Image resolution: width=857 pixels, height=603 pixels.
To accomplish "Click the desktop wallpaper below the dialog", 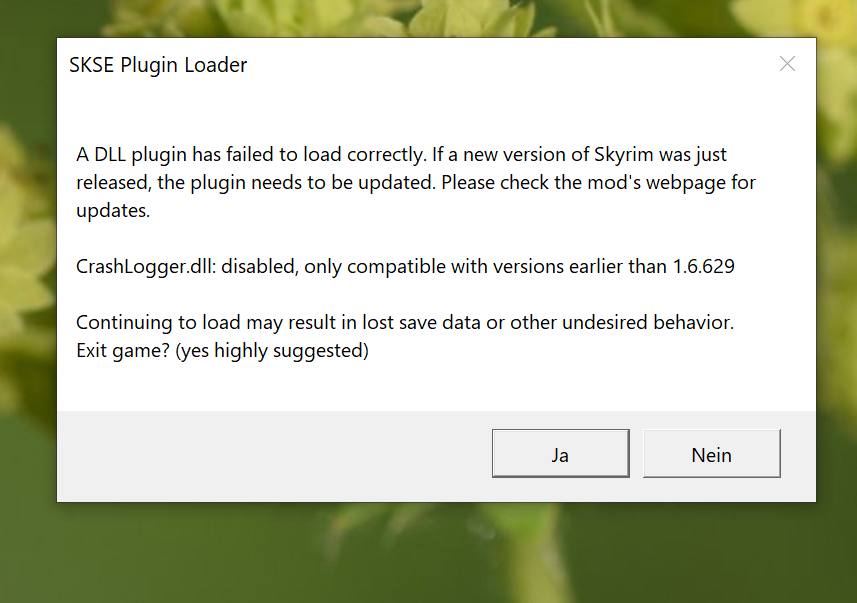I will pos(430,555).
